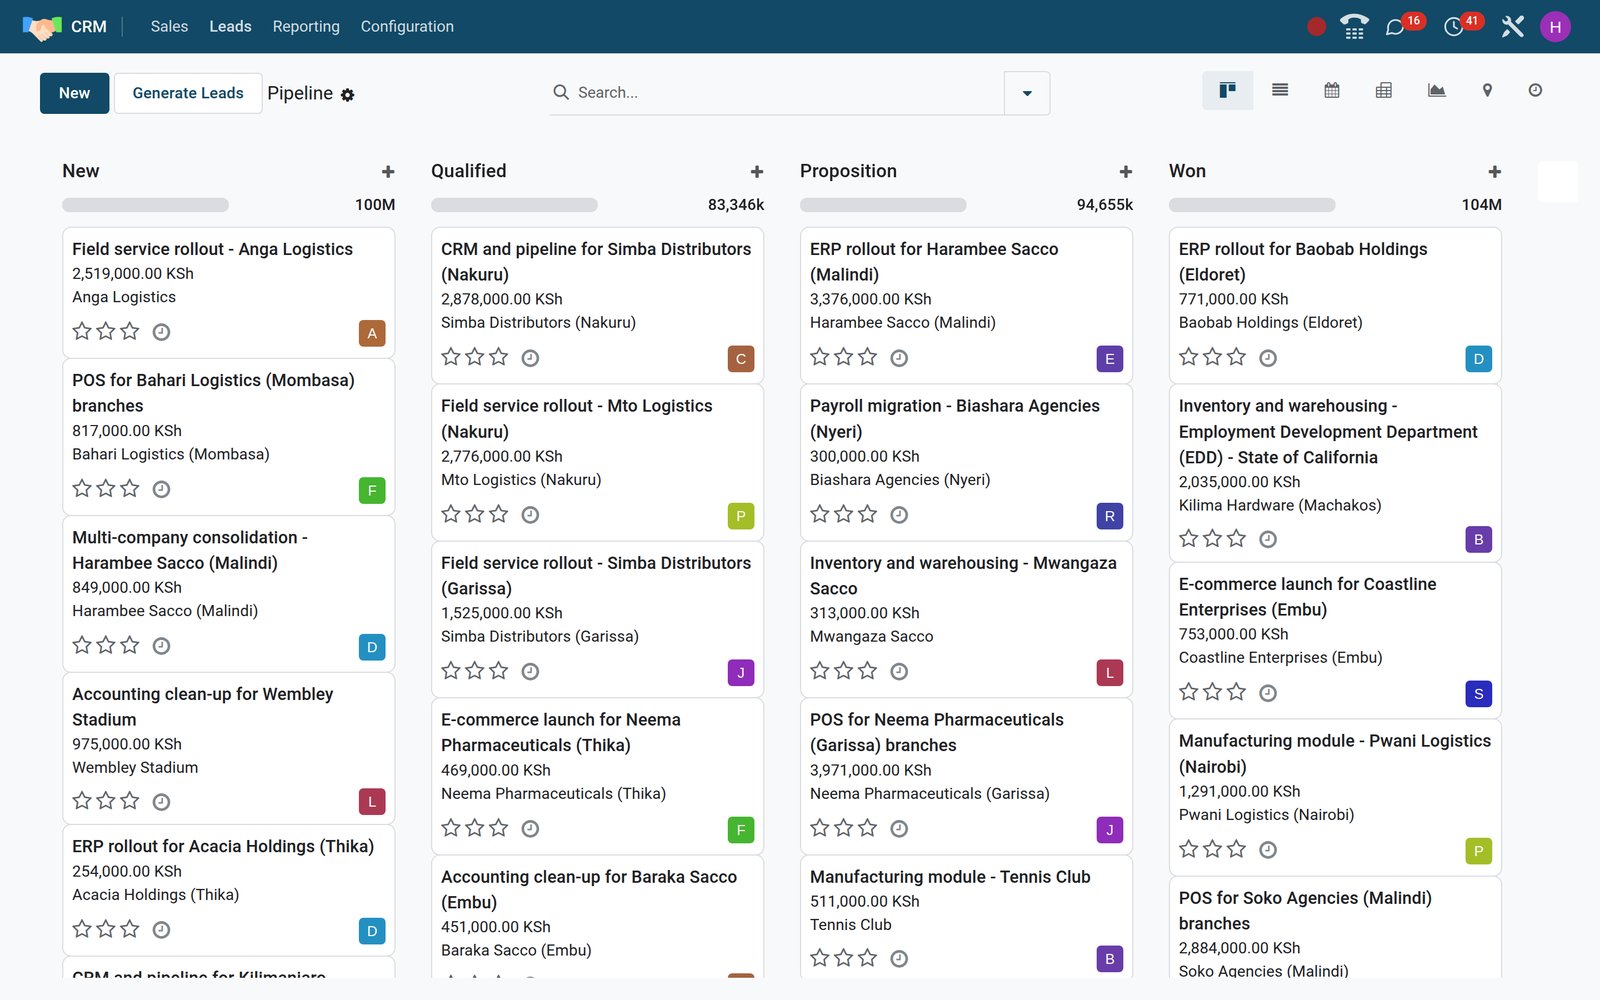
Task: Expand the search options dropdown arrow
Action: pyautogui.click(x=1027, y=93)
